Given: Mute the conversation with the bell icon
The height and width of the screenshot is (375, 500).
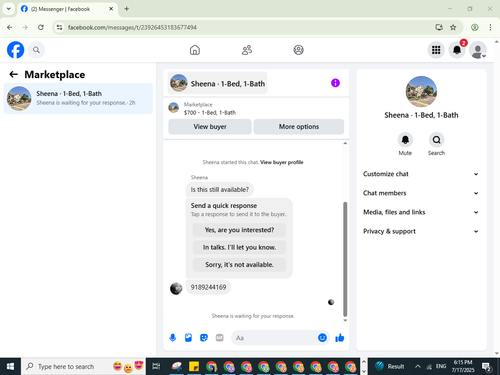Looking at the screenshot, I should (x=405, y=140).
